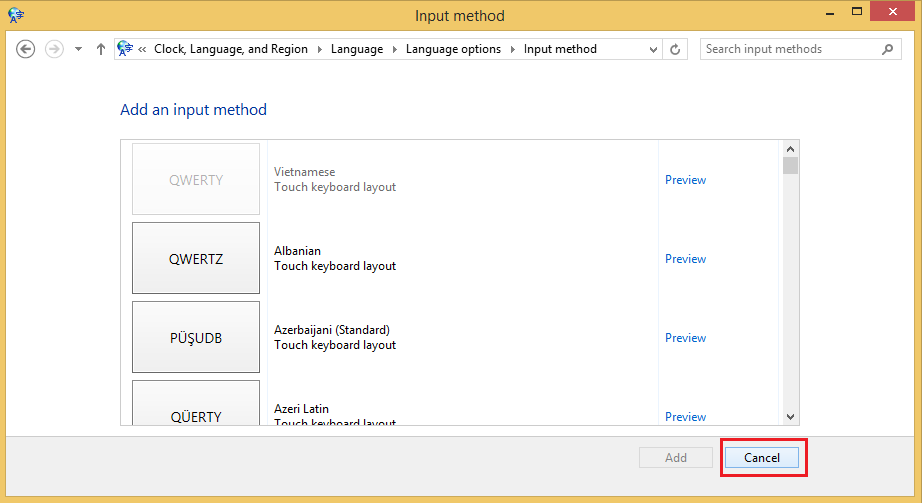
Task: Click the Refresh button in address bar
Action: tap(676, 49)
